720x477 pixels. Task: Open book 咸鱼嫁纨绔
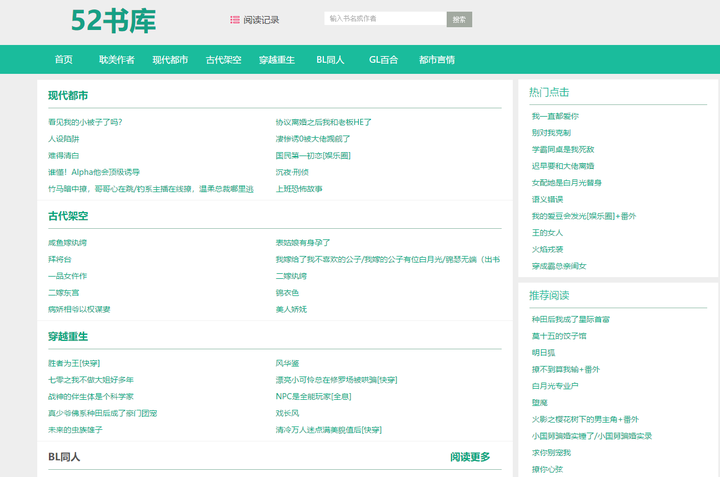click(67, 242)
